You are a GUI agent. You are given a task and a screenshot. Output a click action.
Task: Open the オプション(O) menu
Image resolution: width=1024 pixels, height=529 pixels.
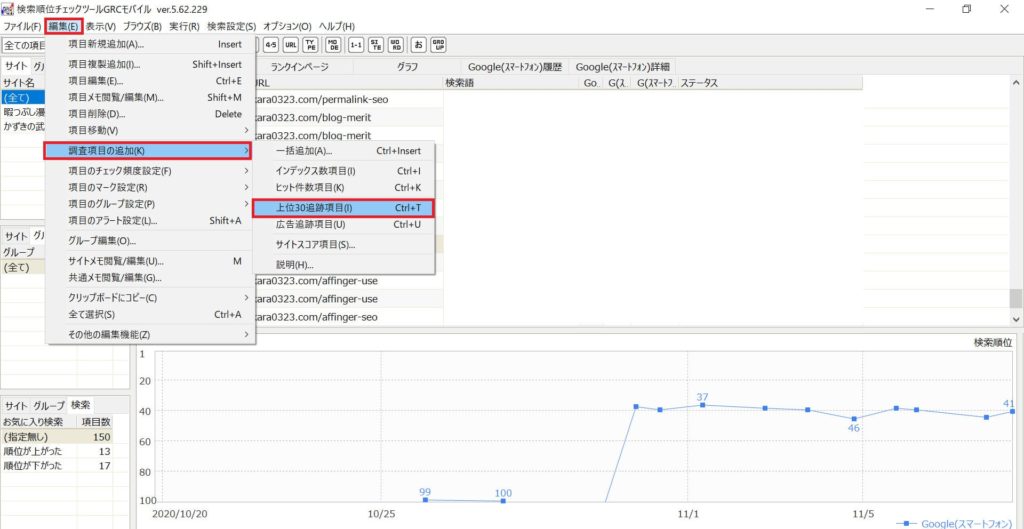tap(287, 27)
